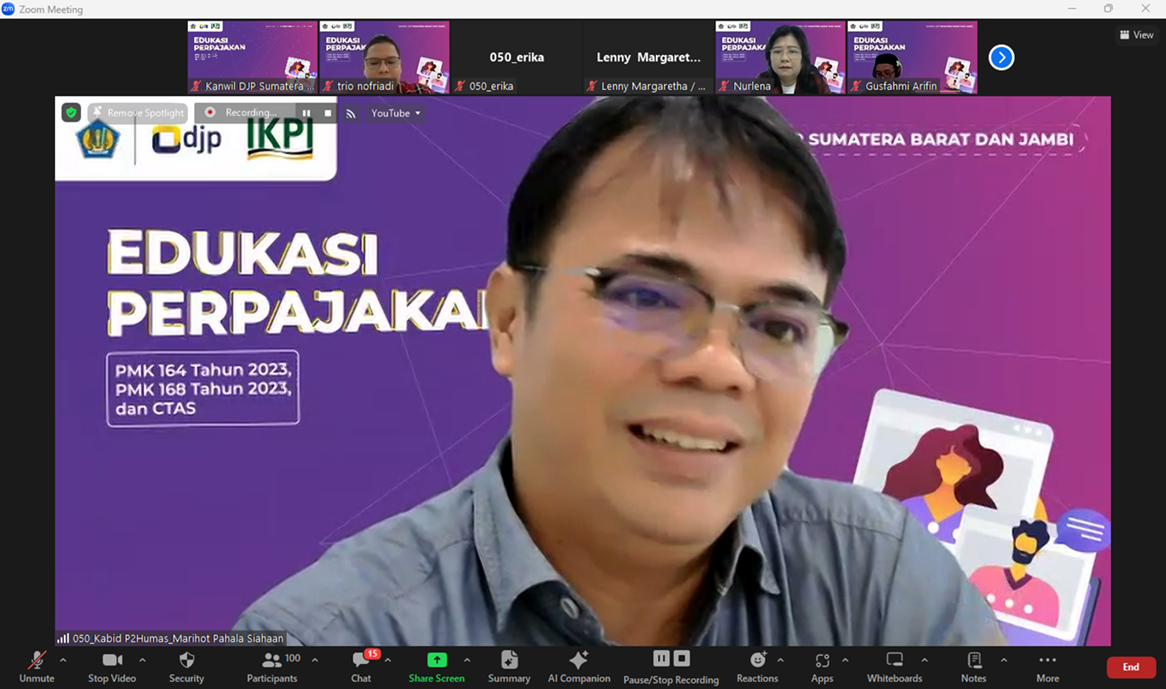Viewport: 1166px width, 689px height.
Task: Open the Notes tool
Action: 973,666
